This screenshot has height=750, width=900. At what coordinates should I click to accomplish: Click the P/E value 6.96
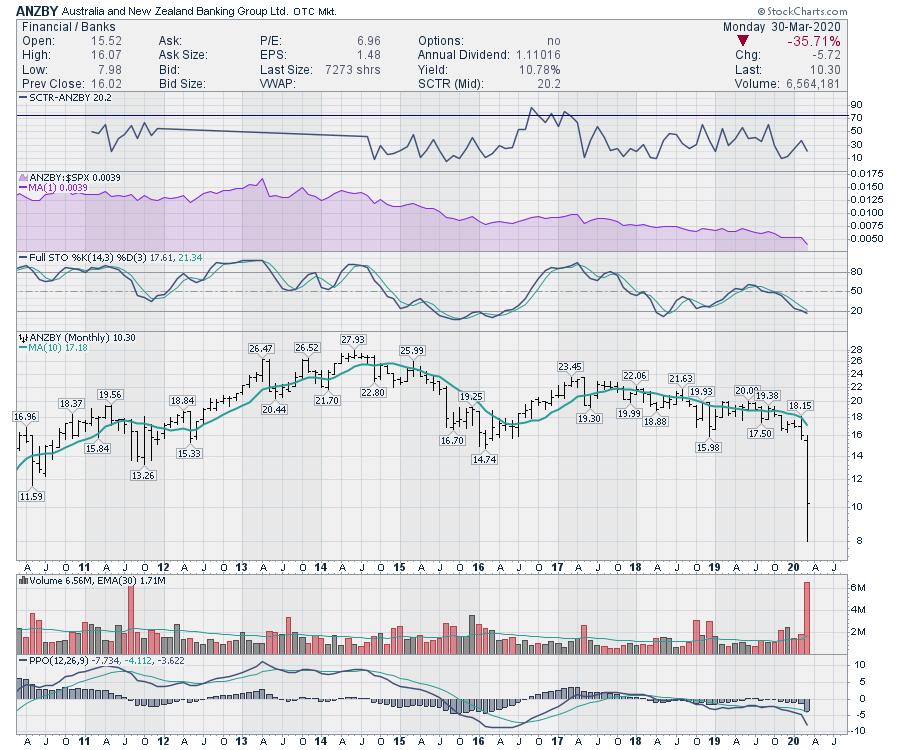point(368,41)
